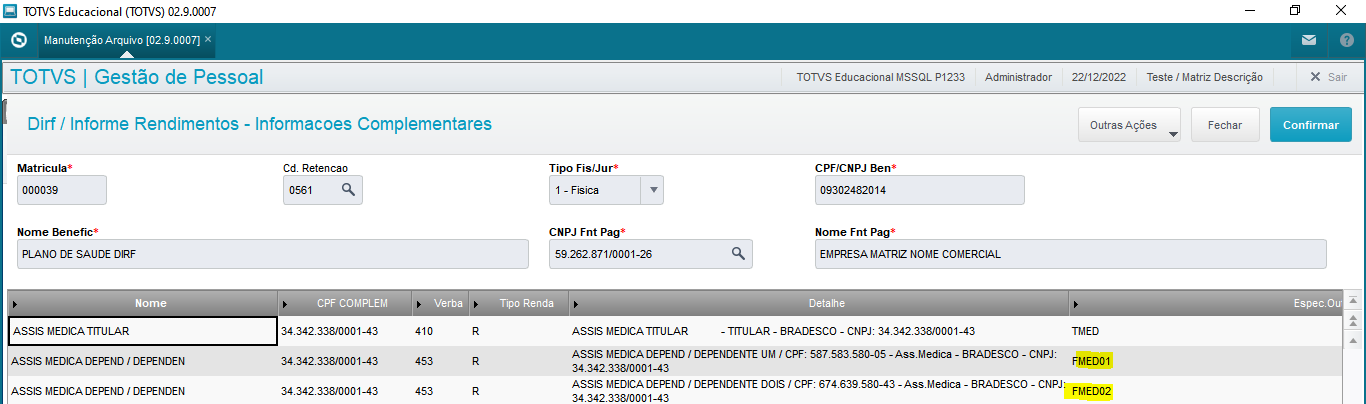Click the Fechar button
The width and height of the screenshot is (1366, 404).
coord(1225,125)
